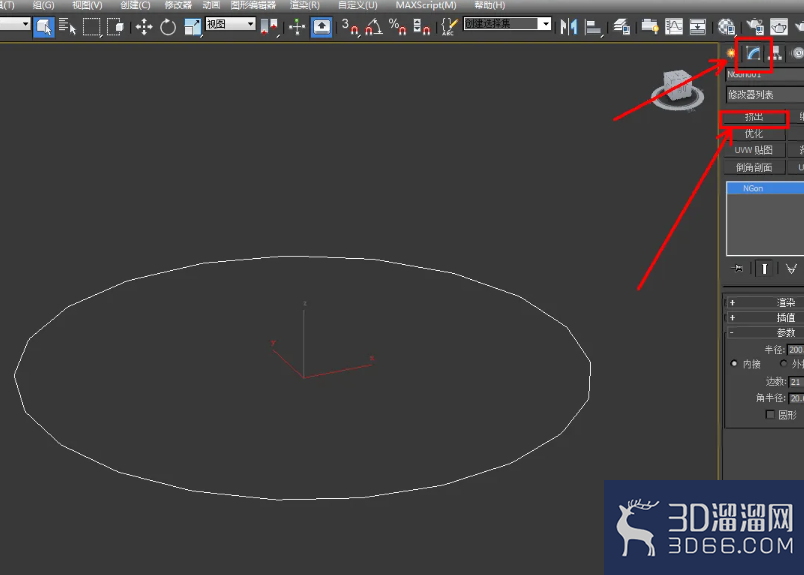804x575 pixels.
Task: Select the 内接 radio option
Action: point(734,364)
